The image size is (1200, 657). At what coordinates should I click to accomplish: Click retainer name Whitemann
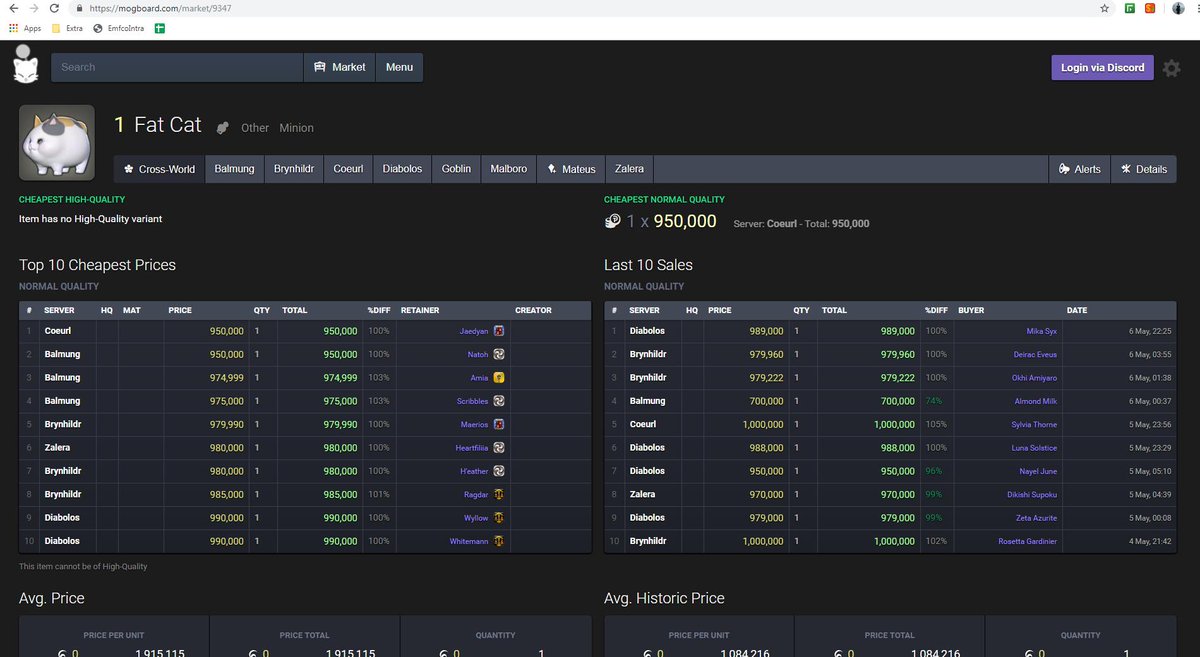[x=469, y=541]
